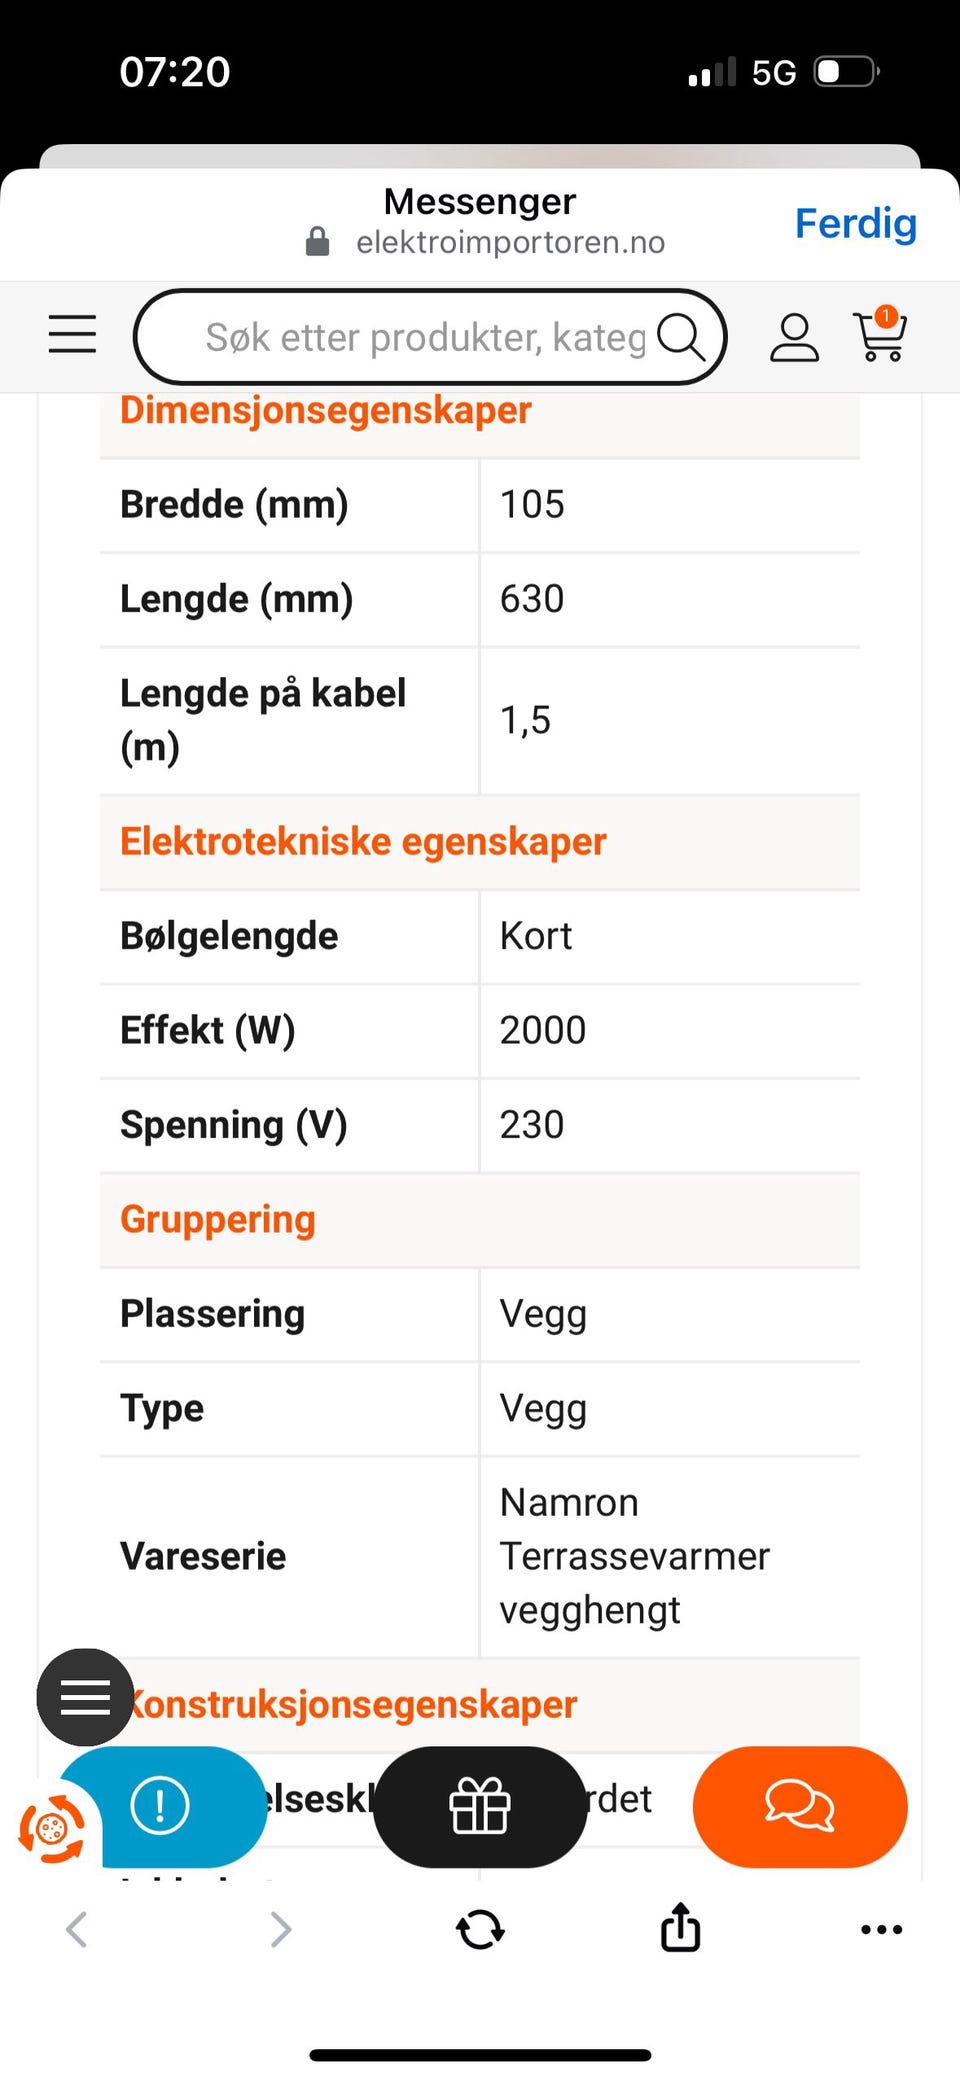The image size is (960, 2081).
Task: Open the orange chat bubble button
Action: tap(800, 1807)
